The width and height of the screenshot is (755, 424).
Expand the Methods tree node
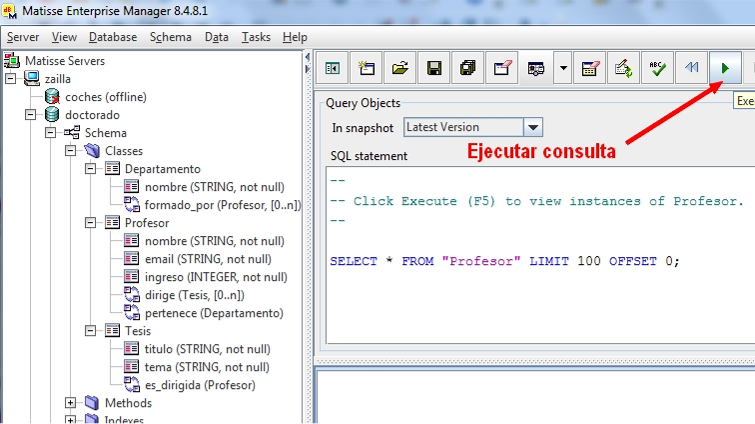[x=70, y=402]
